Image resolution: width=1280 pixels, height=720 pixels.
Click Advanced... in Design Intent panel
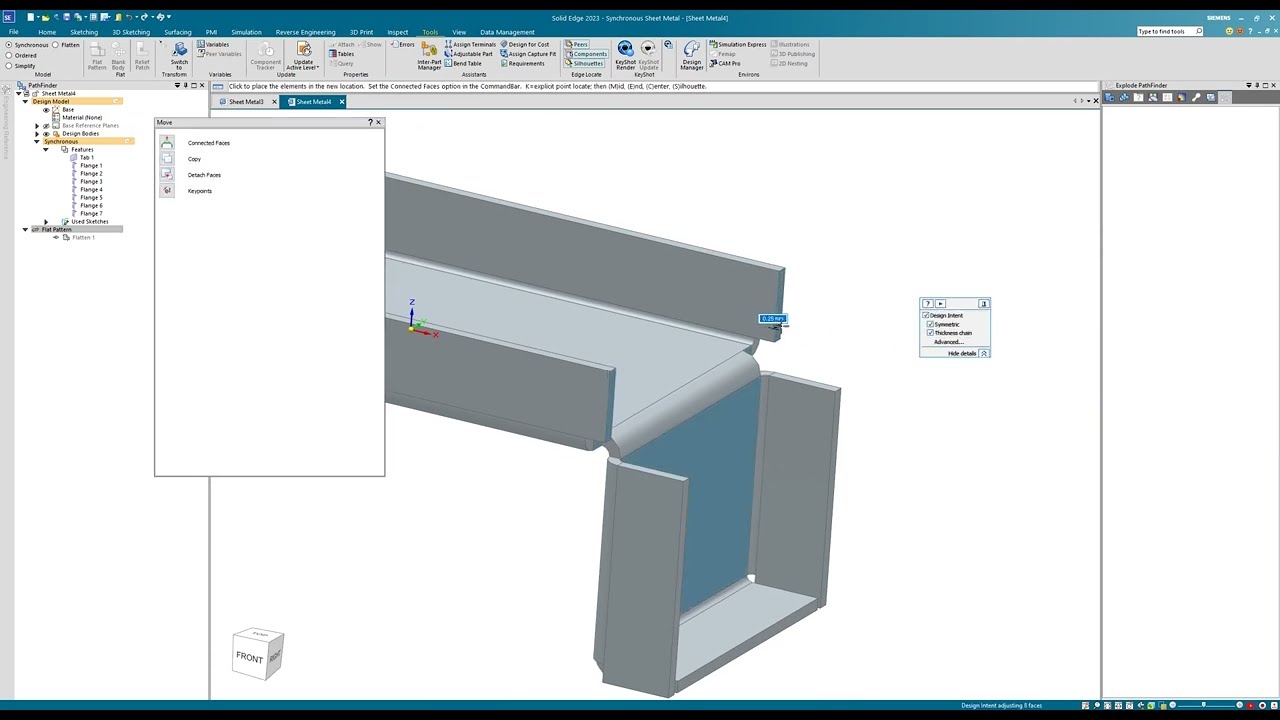tap(949, 342)
